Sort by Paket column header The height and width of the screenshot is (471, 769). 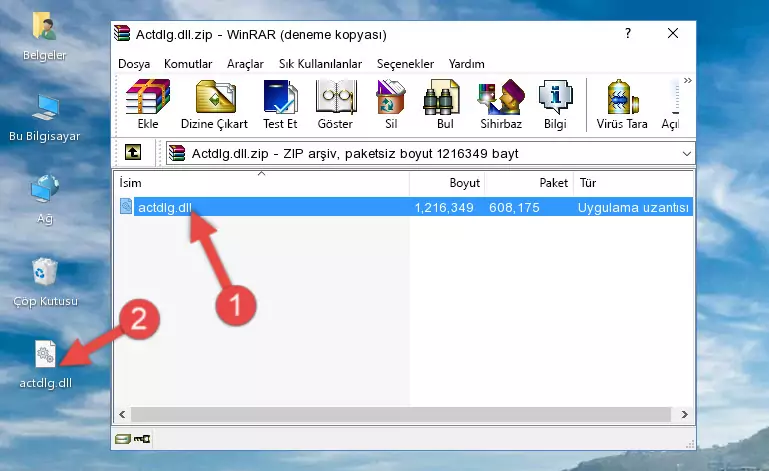click(x=529, y=183)
